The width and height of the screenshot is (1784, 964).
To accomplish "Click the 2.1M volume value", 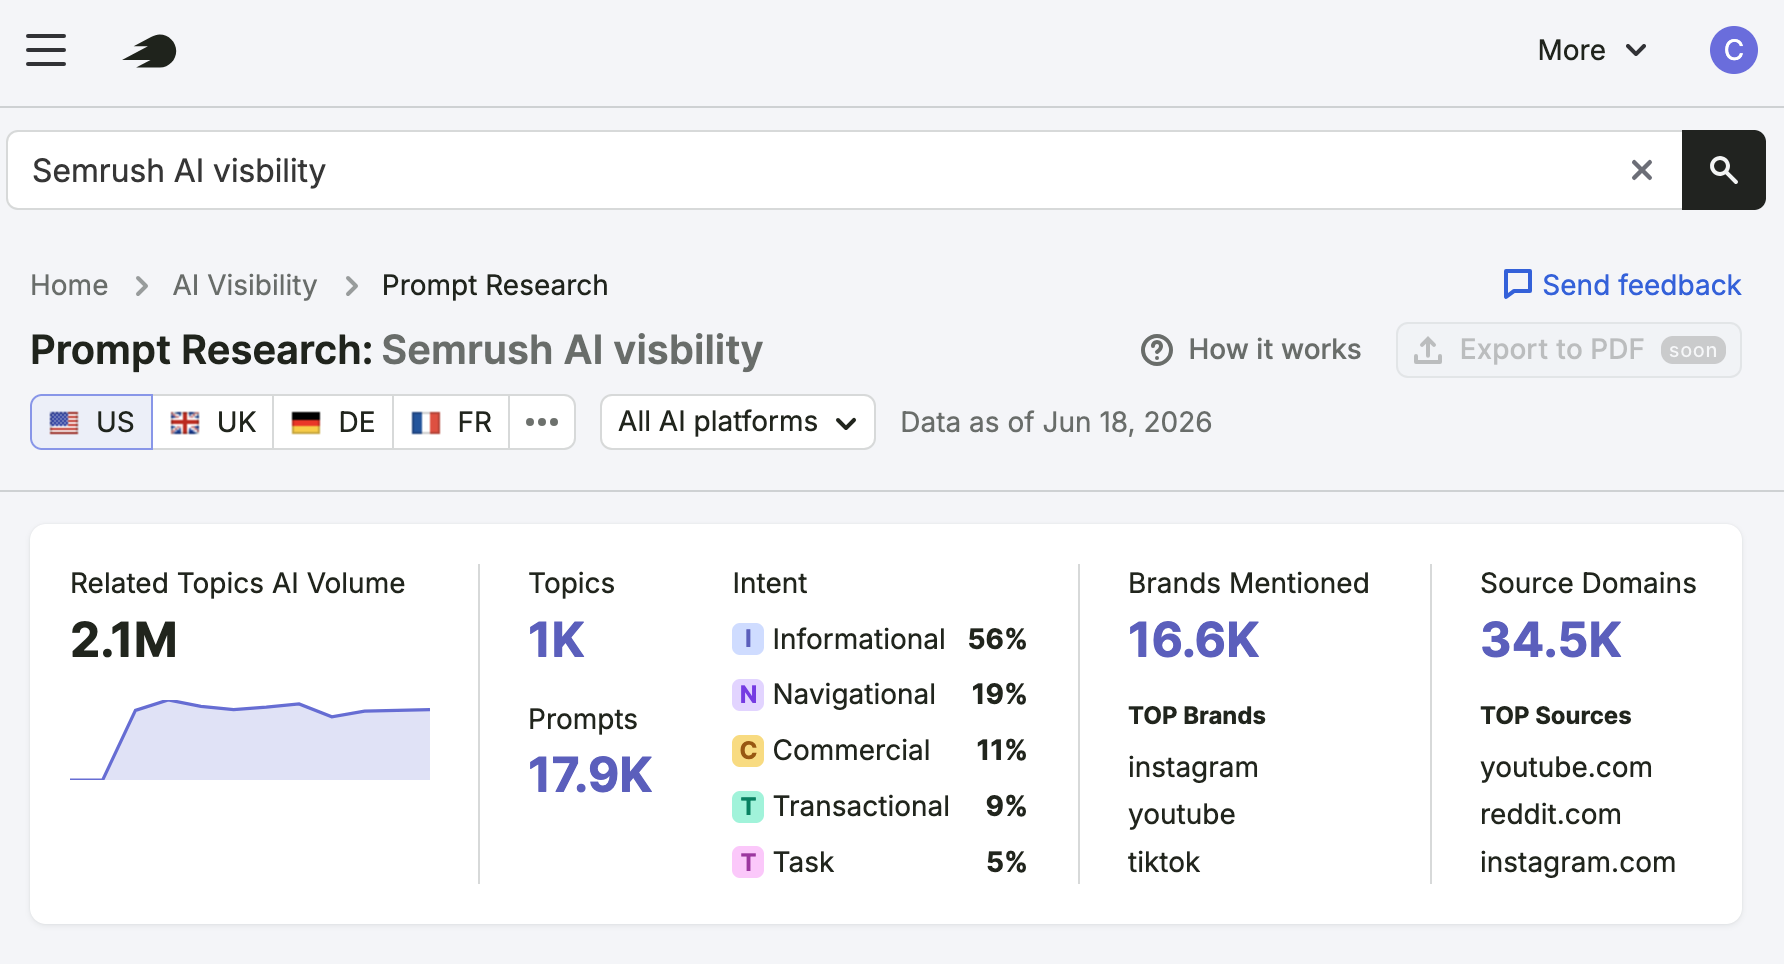I will (x=123, y=640).
